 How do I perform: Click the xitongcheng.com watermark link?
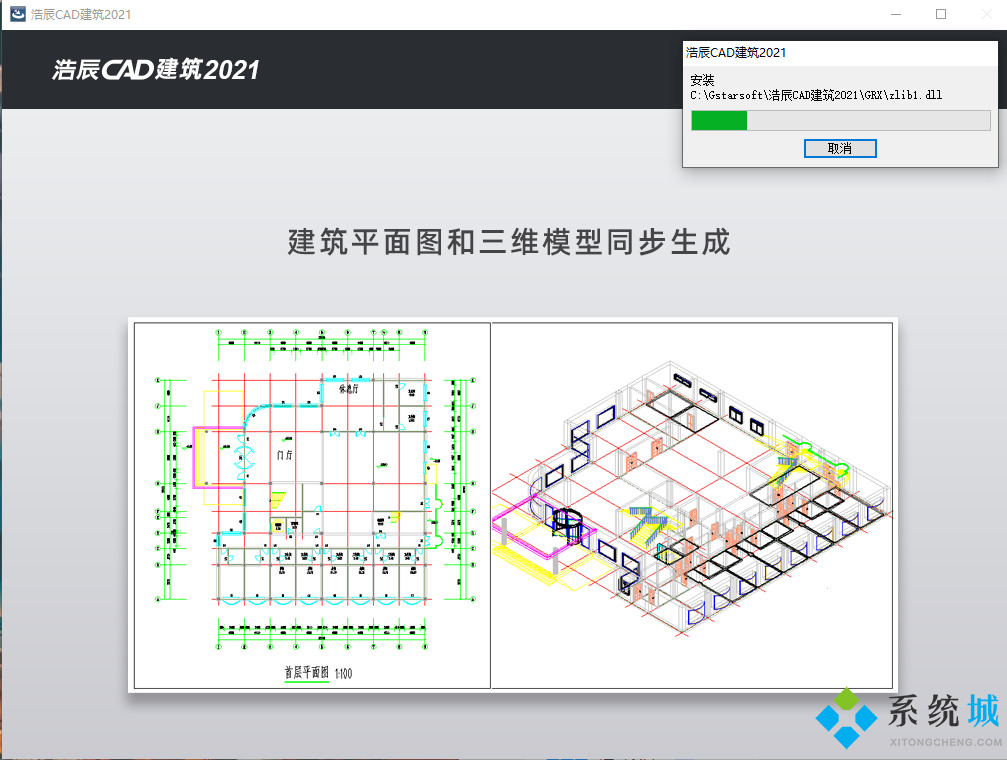pos(944,743)
